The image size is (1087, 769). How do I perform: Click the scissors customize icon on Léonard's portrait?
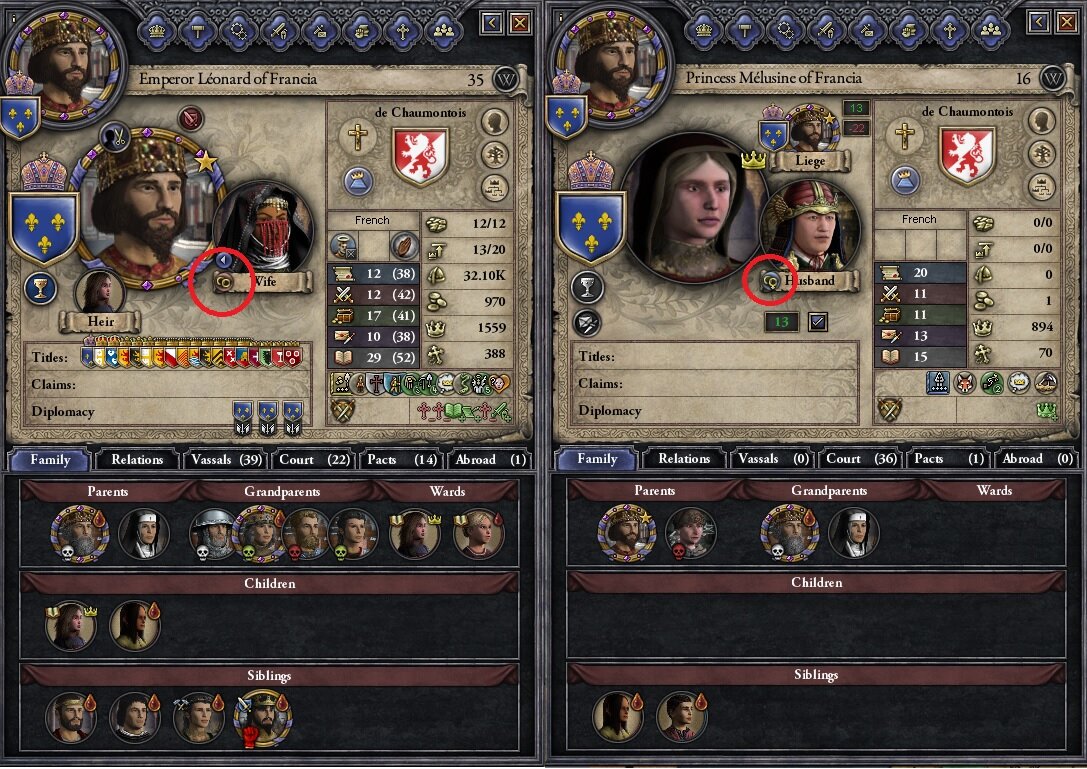(116, 136)
